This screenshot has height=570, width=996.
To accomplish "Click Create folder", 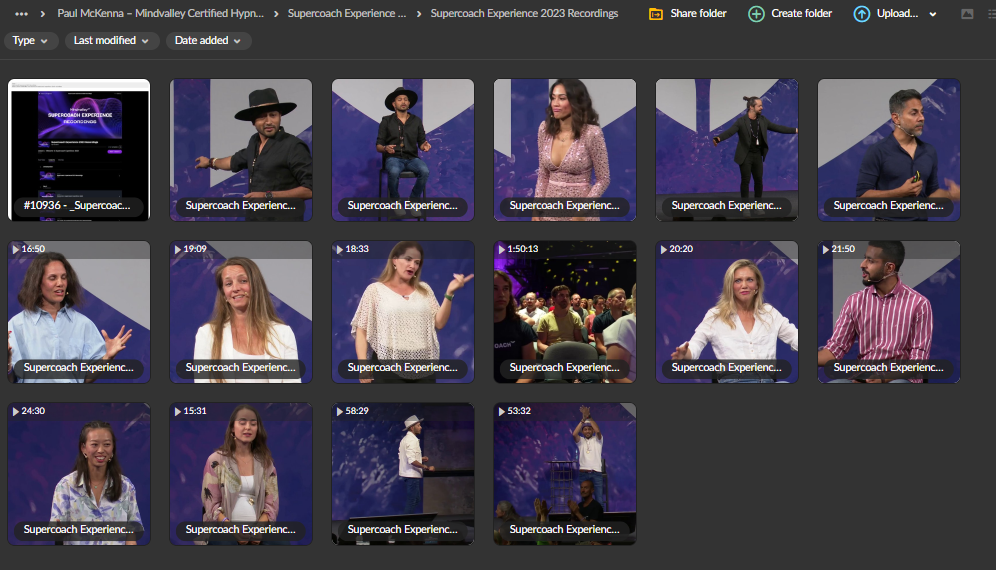I will point(790,13).
